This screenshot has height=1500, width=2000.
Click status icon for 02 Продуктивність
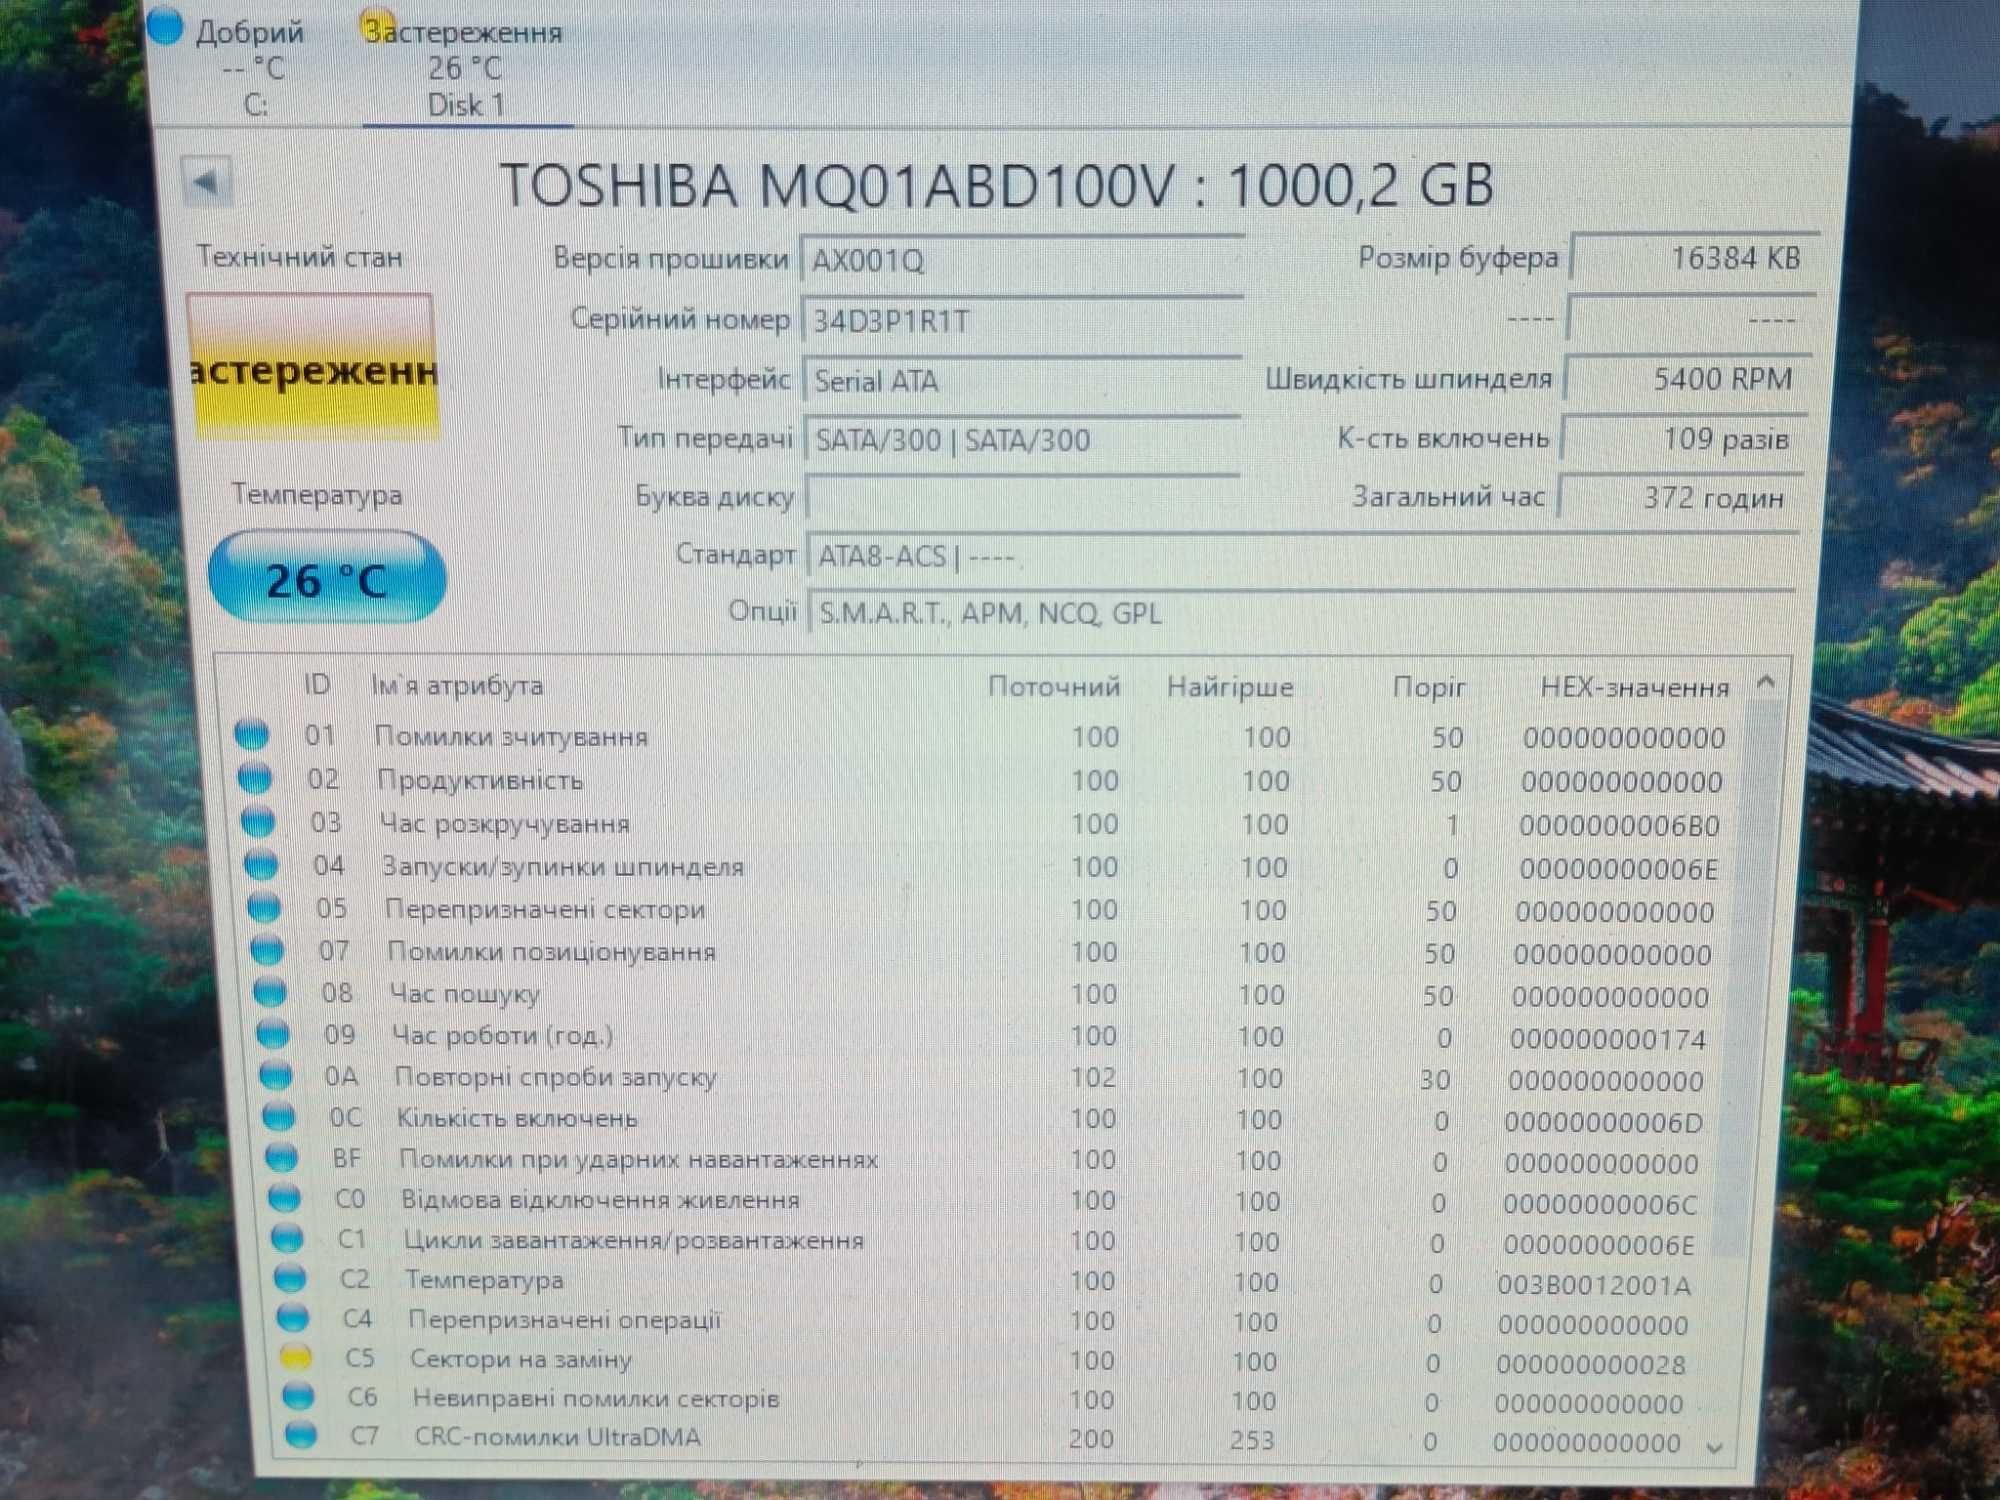[255, 777]
